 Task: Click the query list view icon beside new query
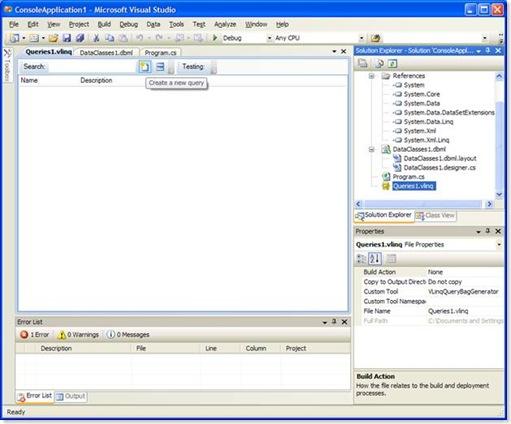click(160, 67)
